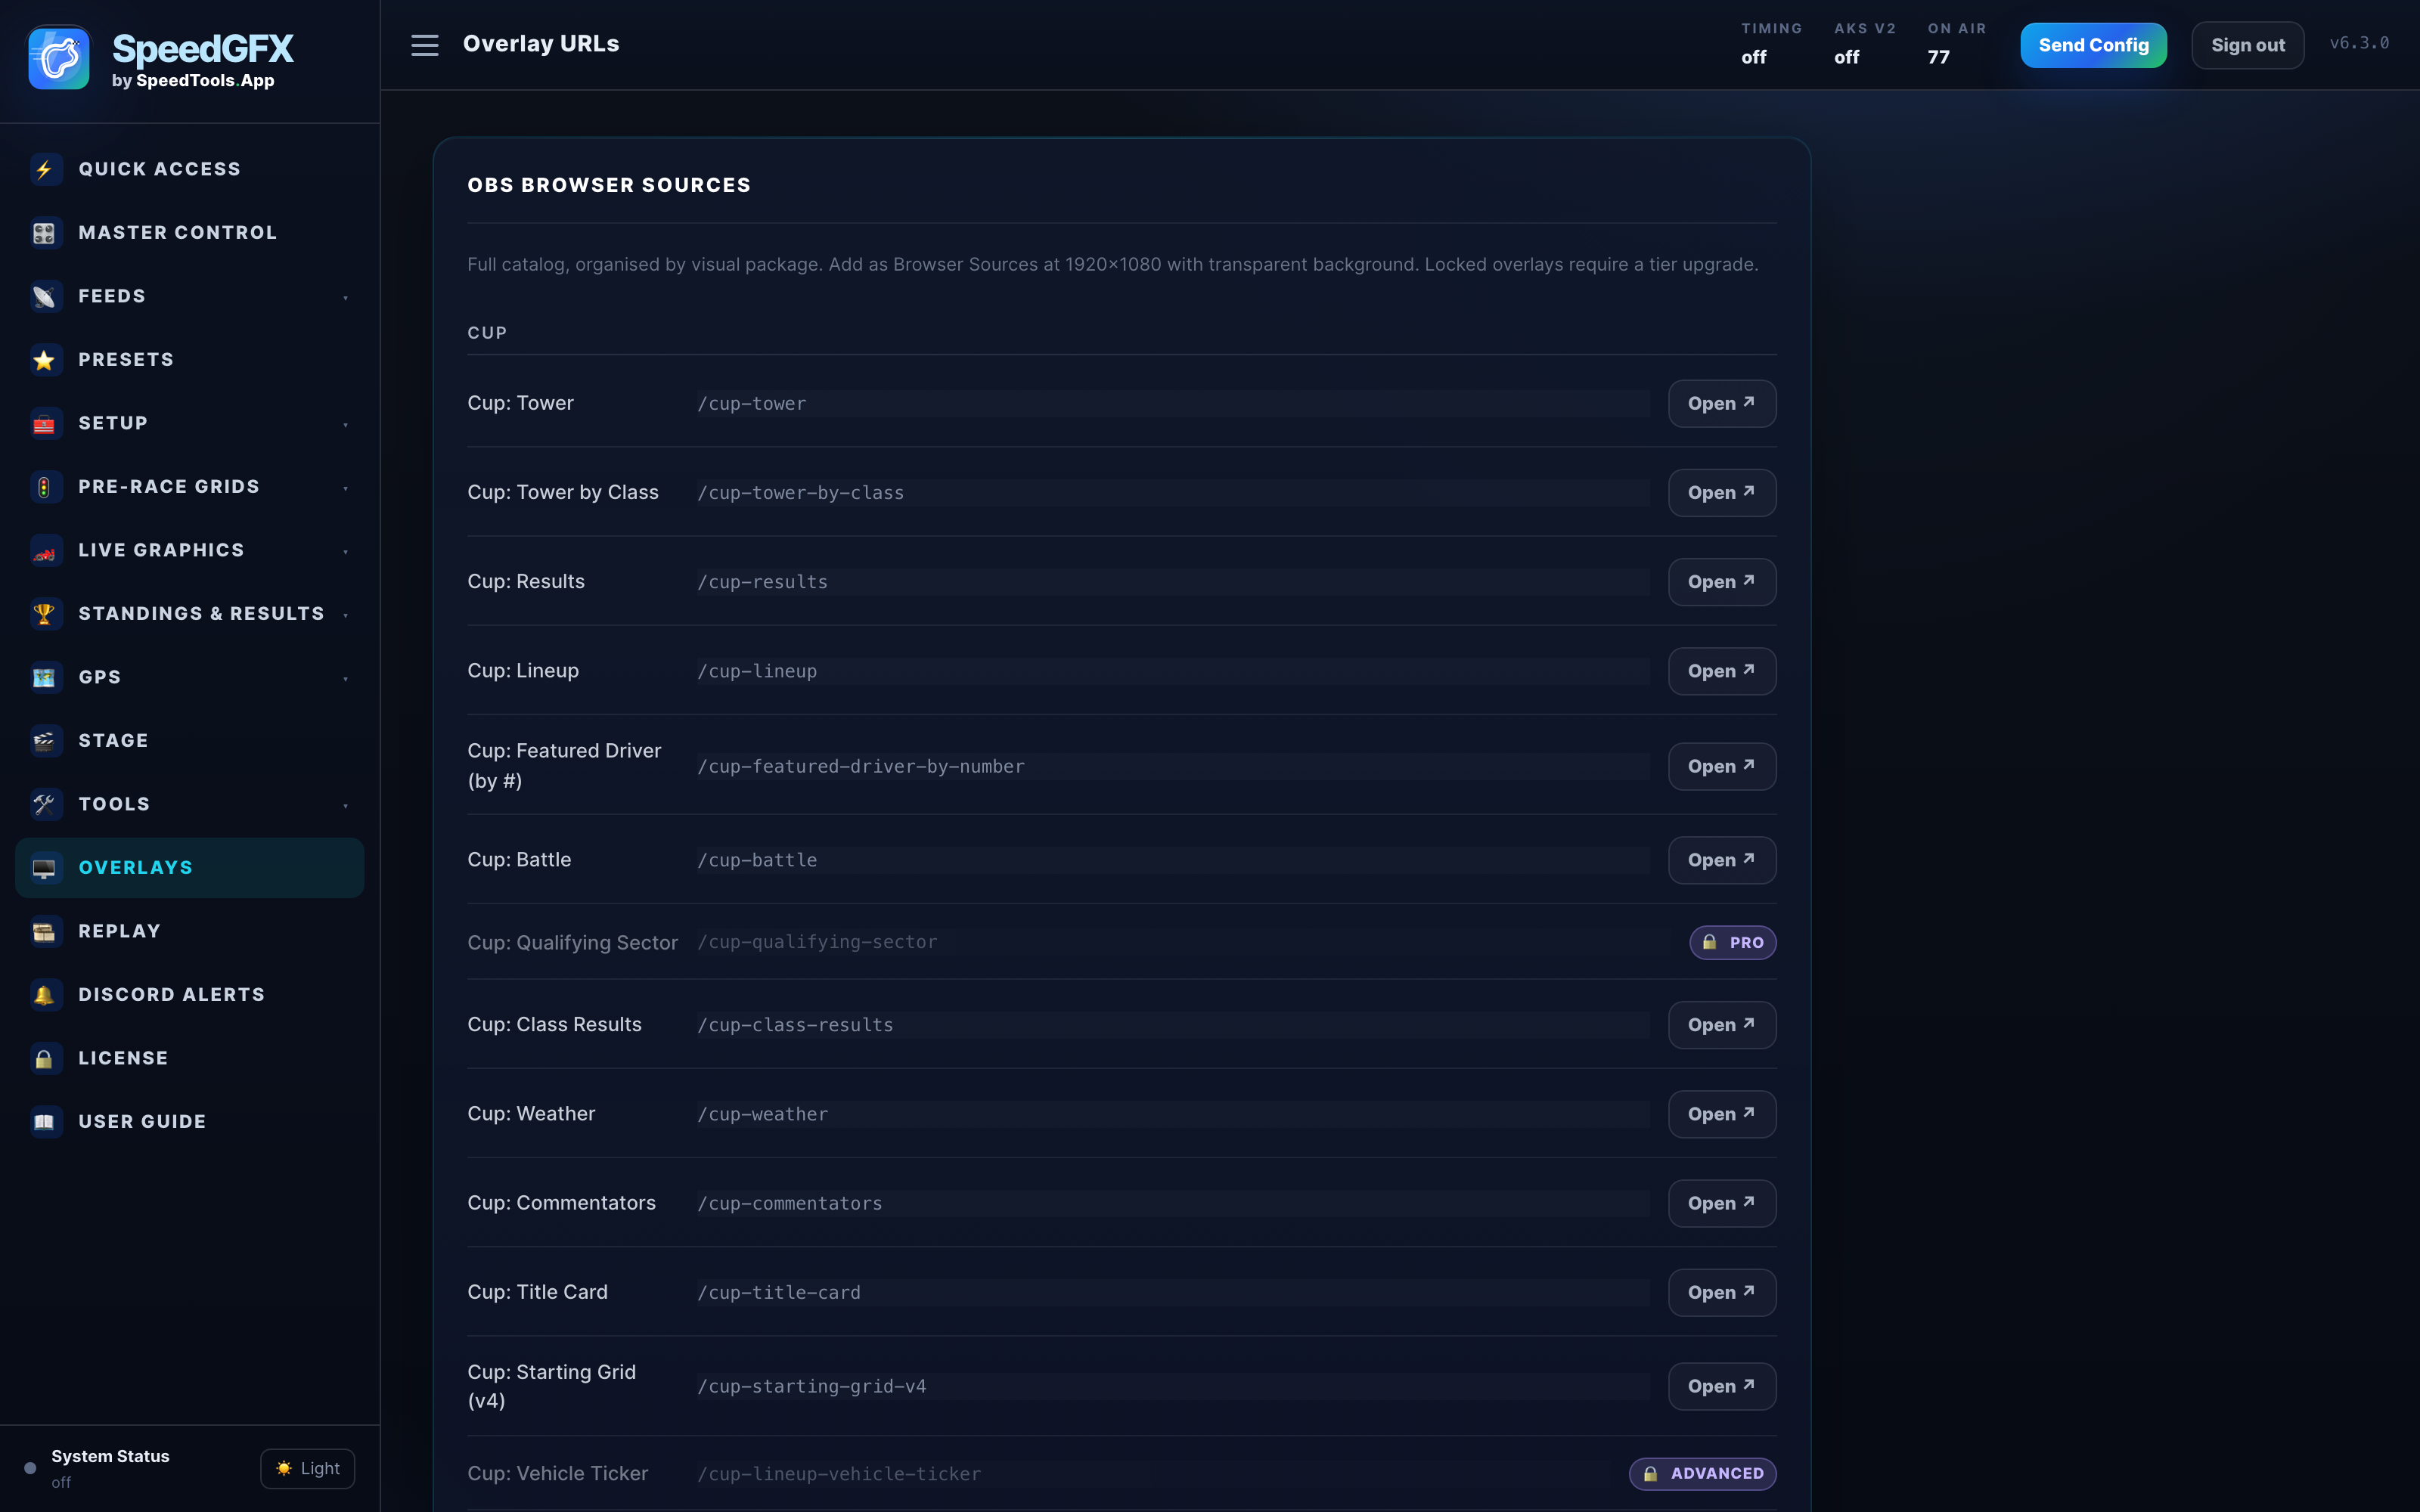
Task: Expand the Feeds submenu arrow
Action: (346, 297)
